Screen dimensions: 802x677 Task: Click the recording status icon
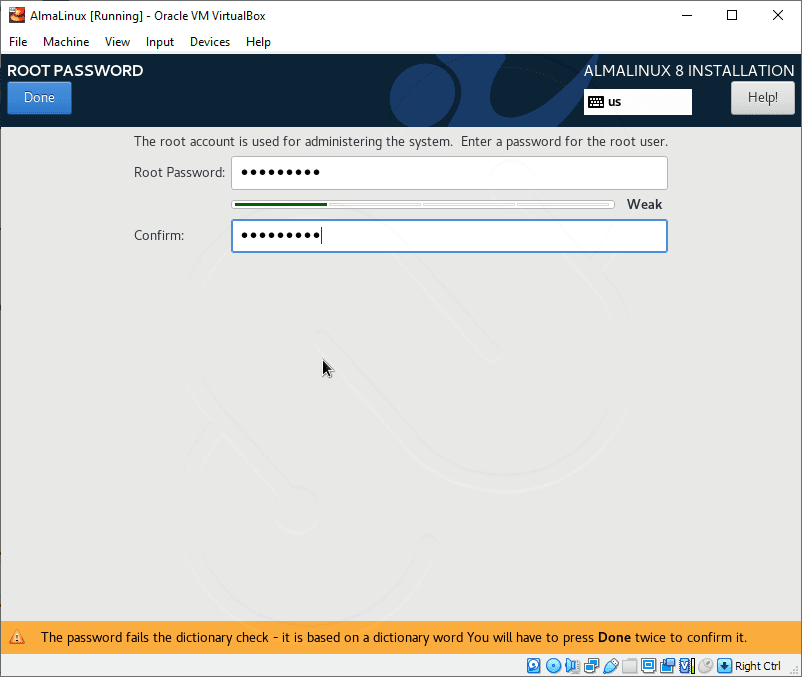[667, 665]
